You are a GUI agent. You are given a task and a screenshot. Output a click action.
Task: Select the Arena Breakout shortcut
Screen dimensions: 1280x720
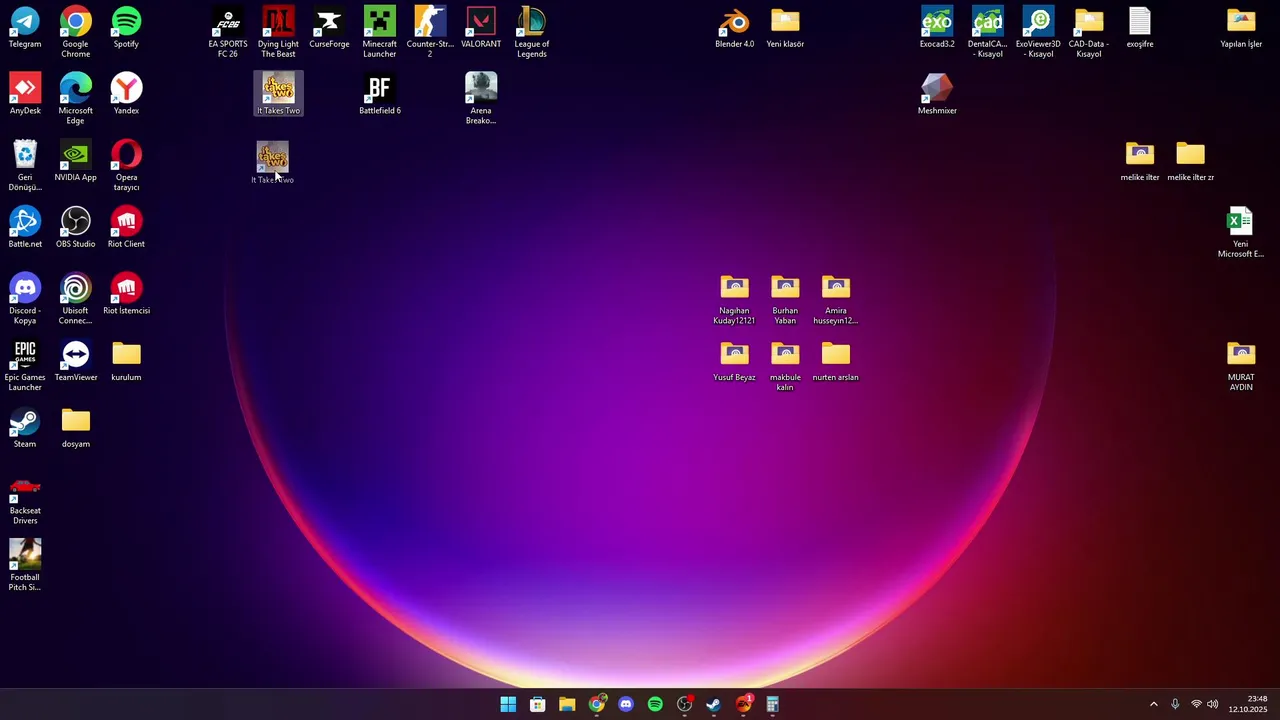pyautogui.click(x=481, y=99)
